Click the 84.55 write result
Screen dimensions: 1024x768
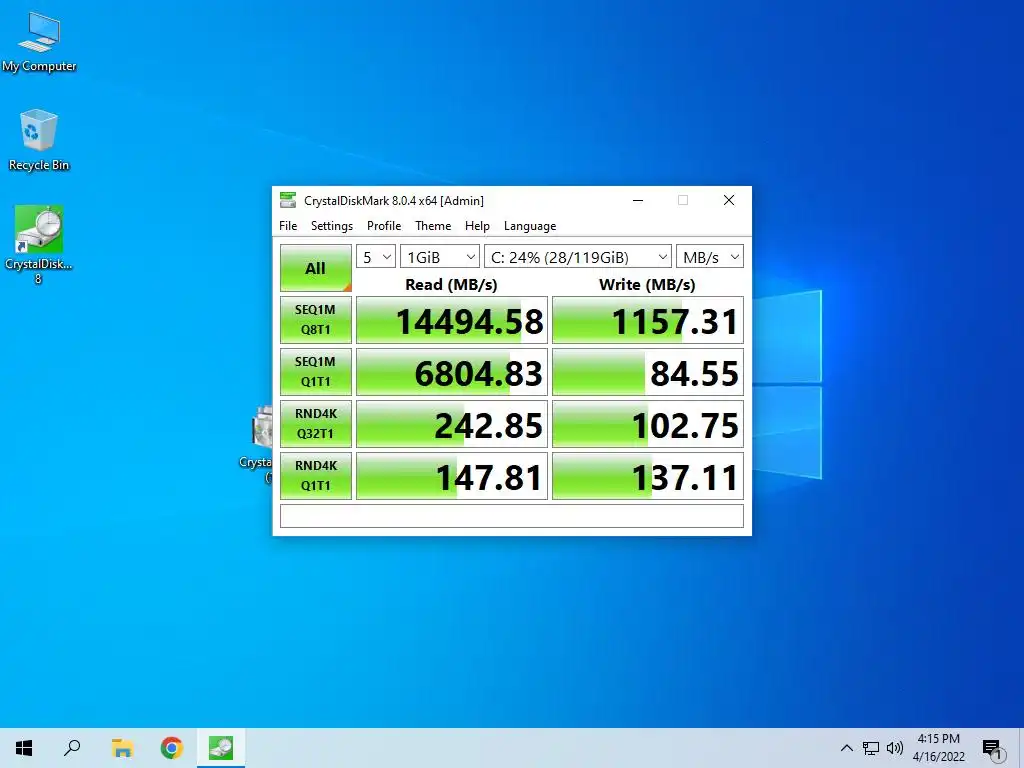point(648,372)
